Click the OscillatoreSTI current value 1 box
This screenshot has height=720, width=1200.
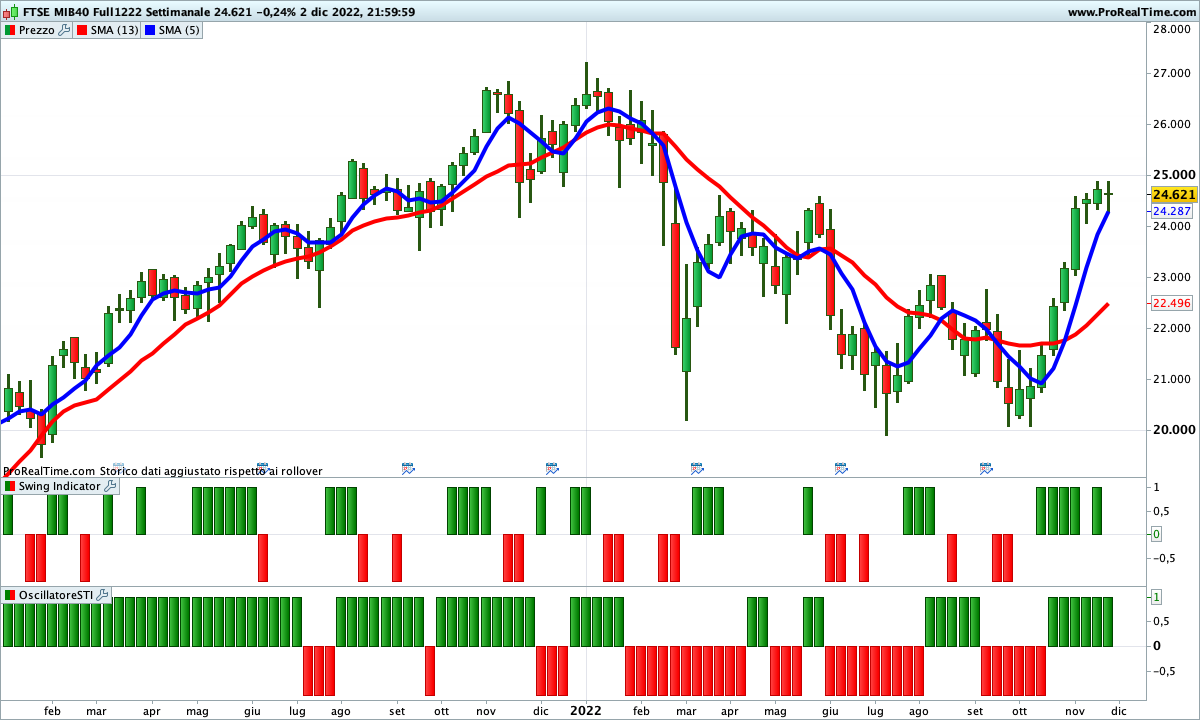[1157, 597]
